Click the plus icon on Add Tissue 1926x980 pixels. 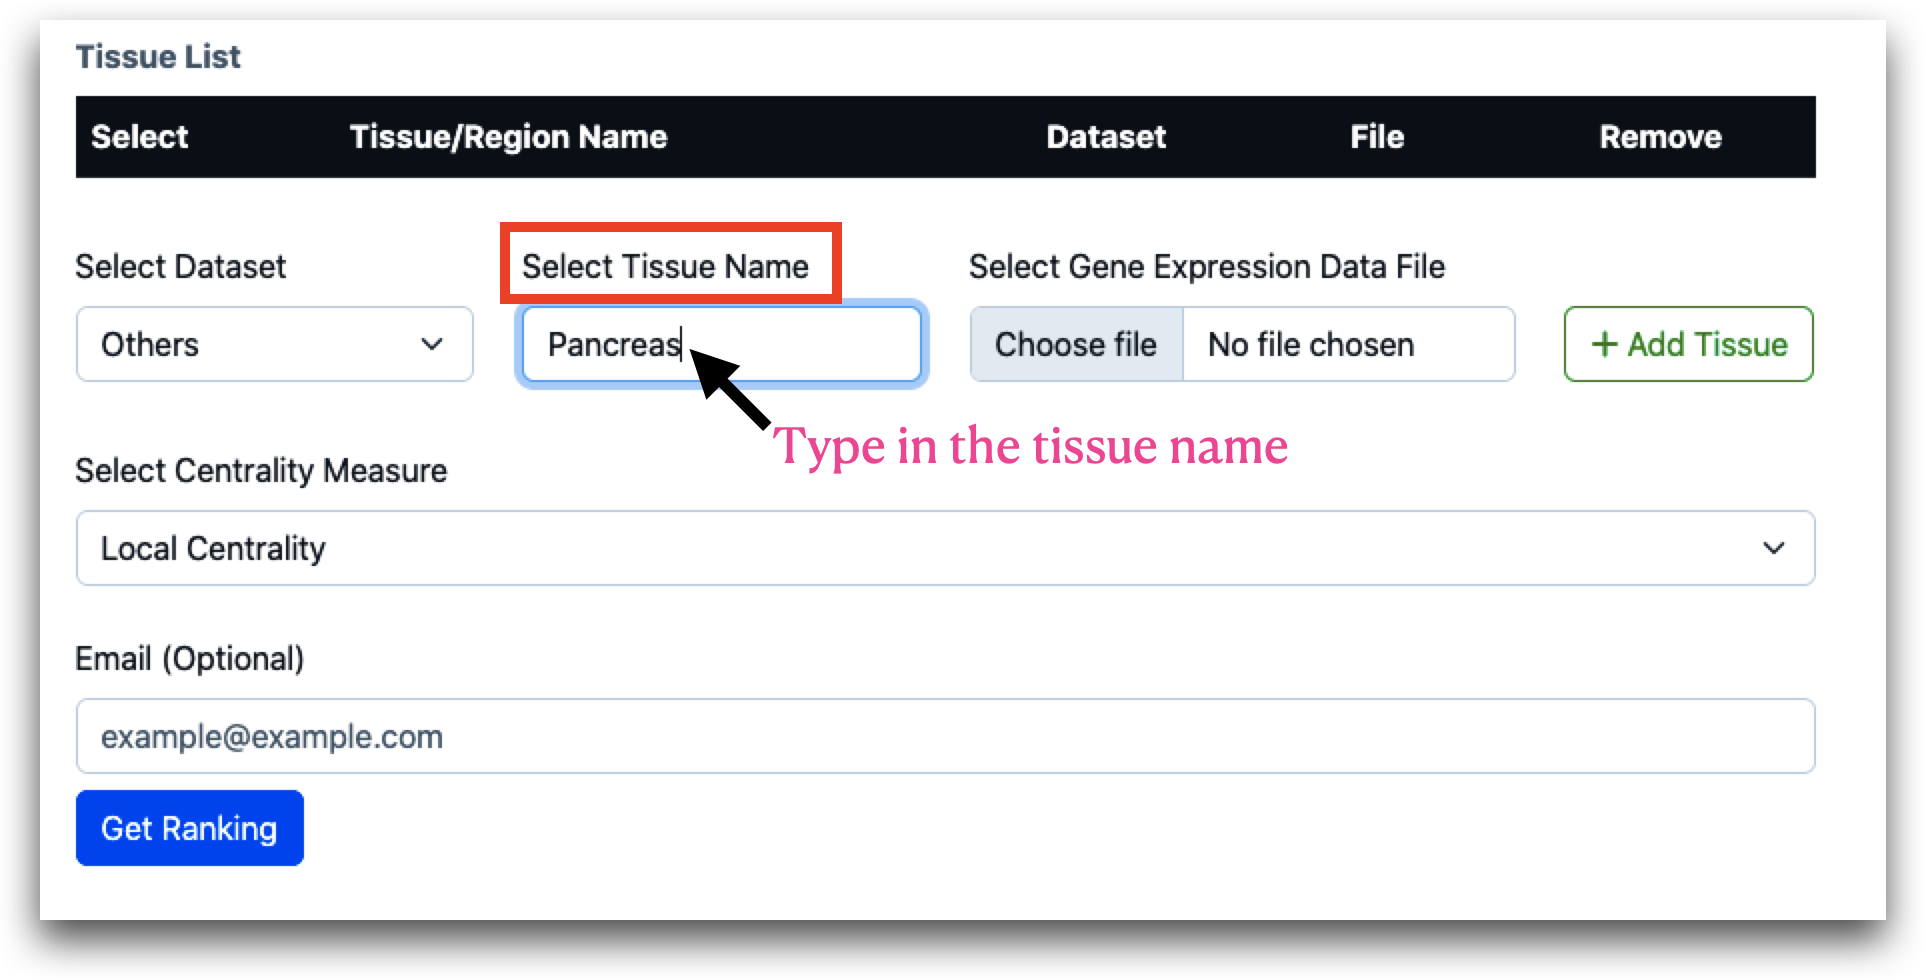[1604, 344]
